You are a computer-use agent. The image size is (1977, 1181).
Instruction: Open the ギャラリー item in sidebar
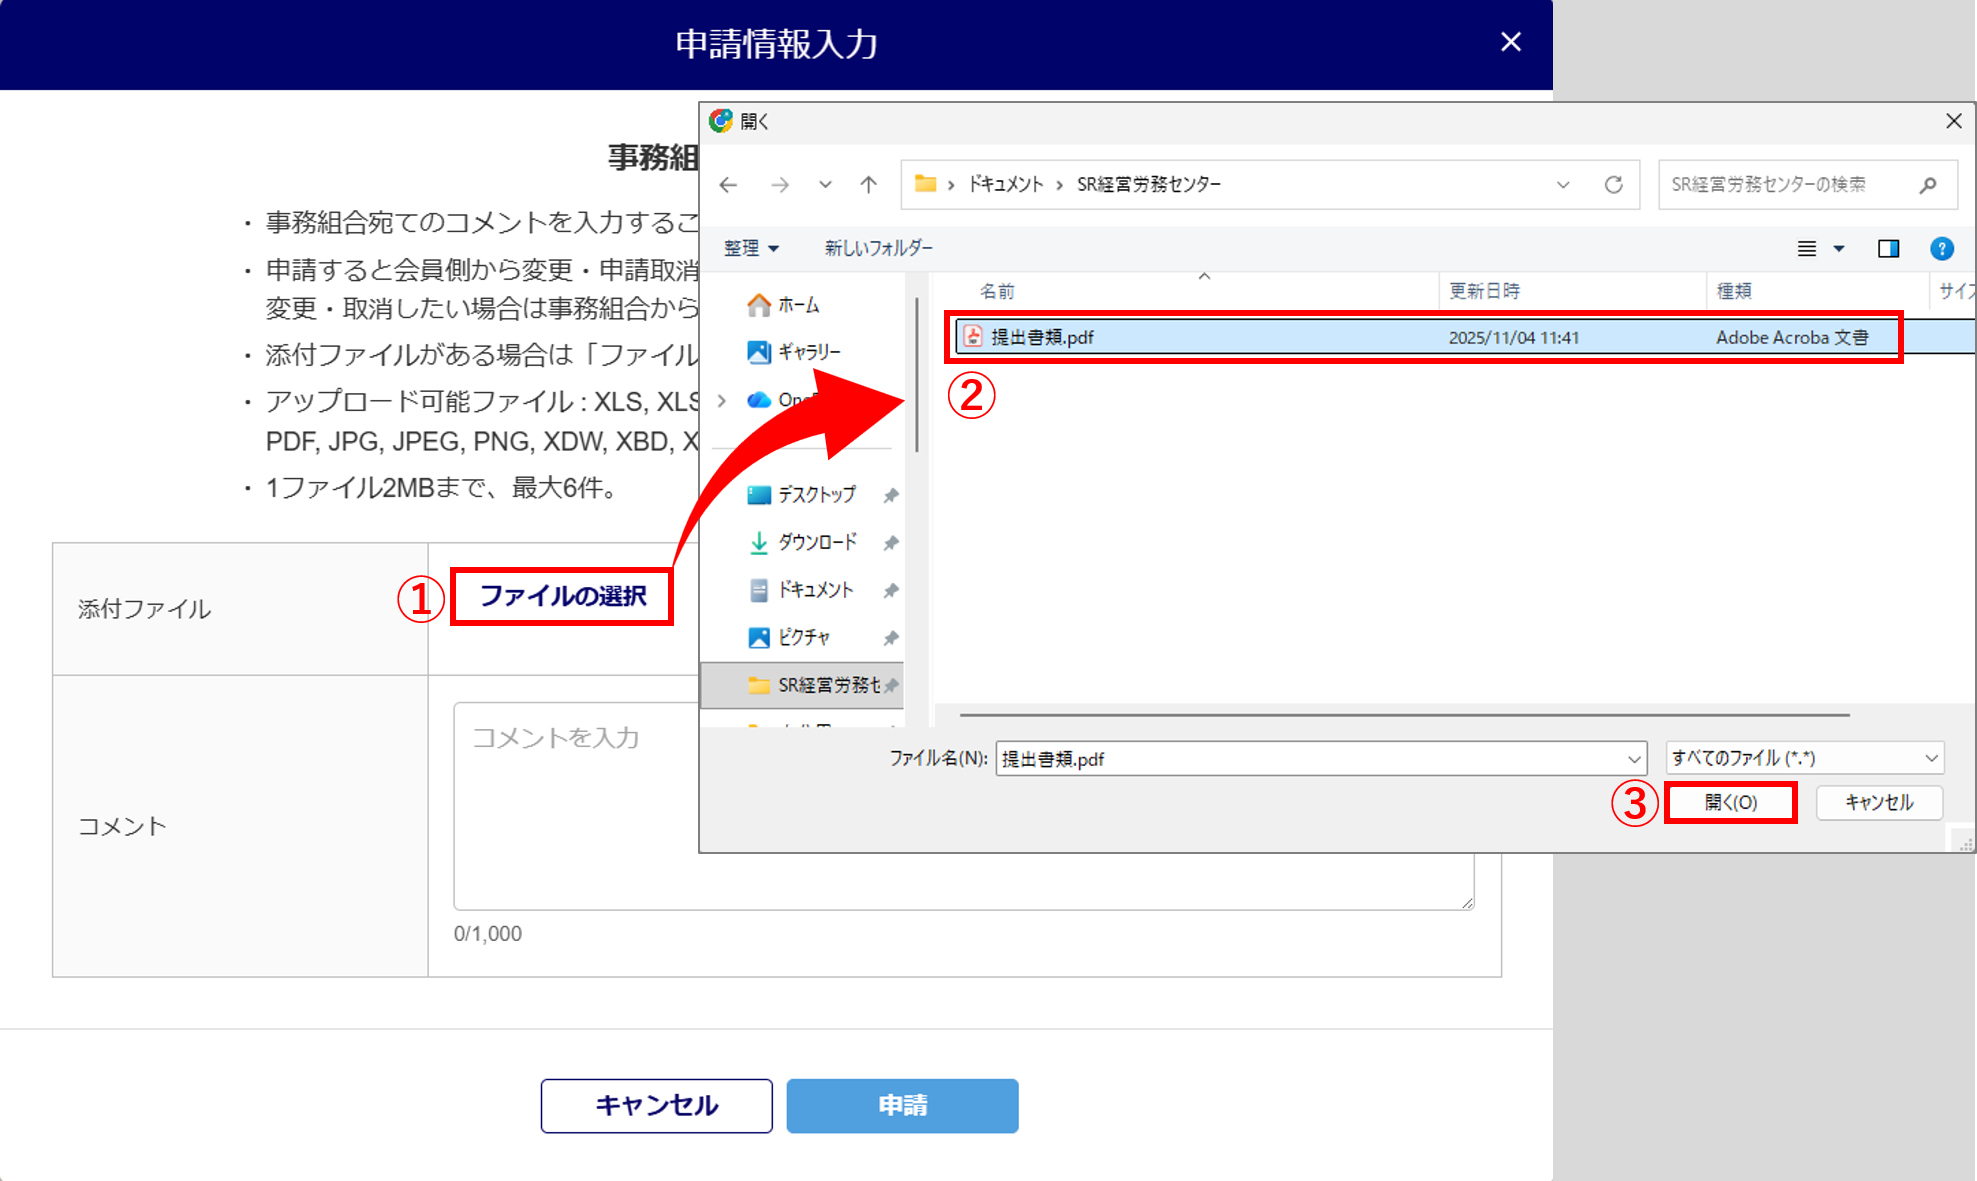coord(808,352)
